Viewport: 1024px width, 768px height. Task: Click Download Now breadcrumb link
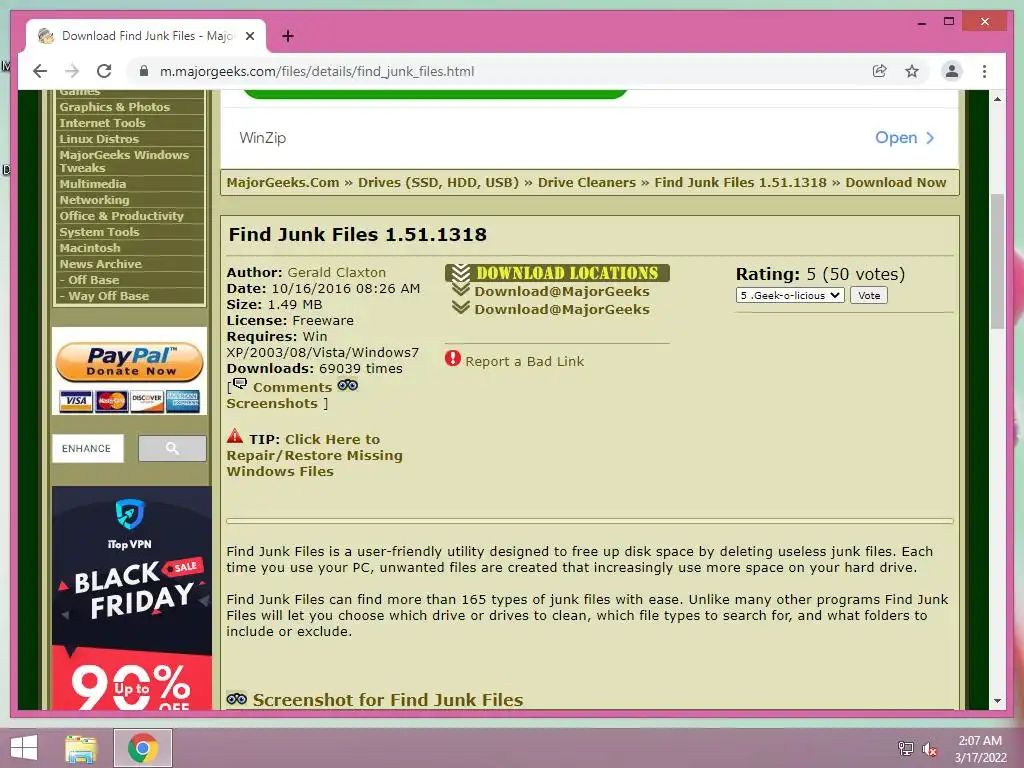pos(895,182)
